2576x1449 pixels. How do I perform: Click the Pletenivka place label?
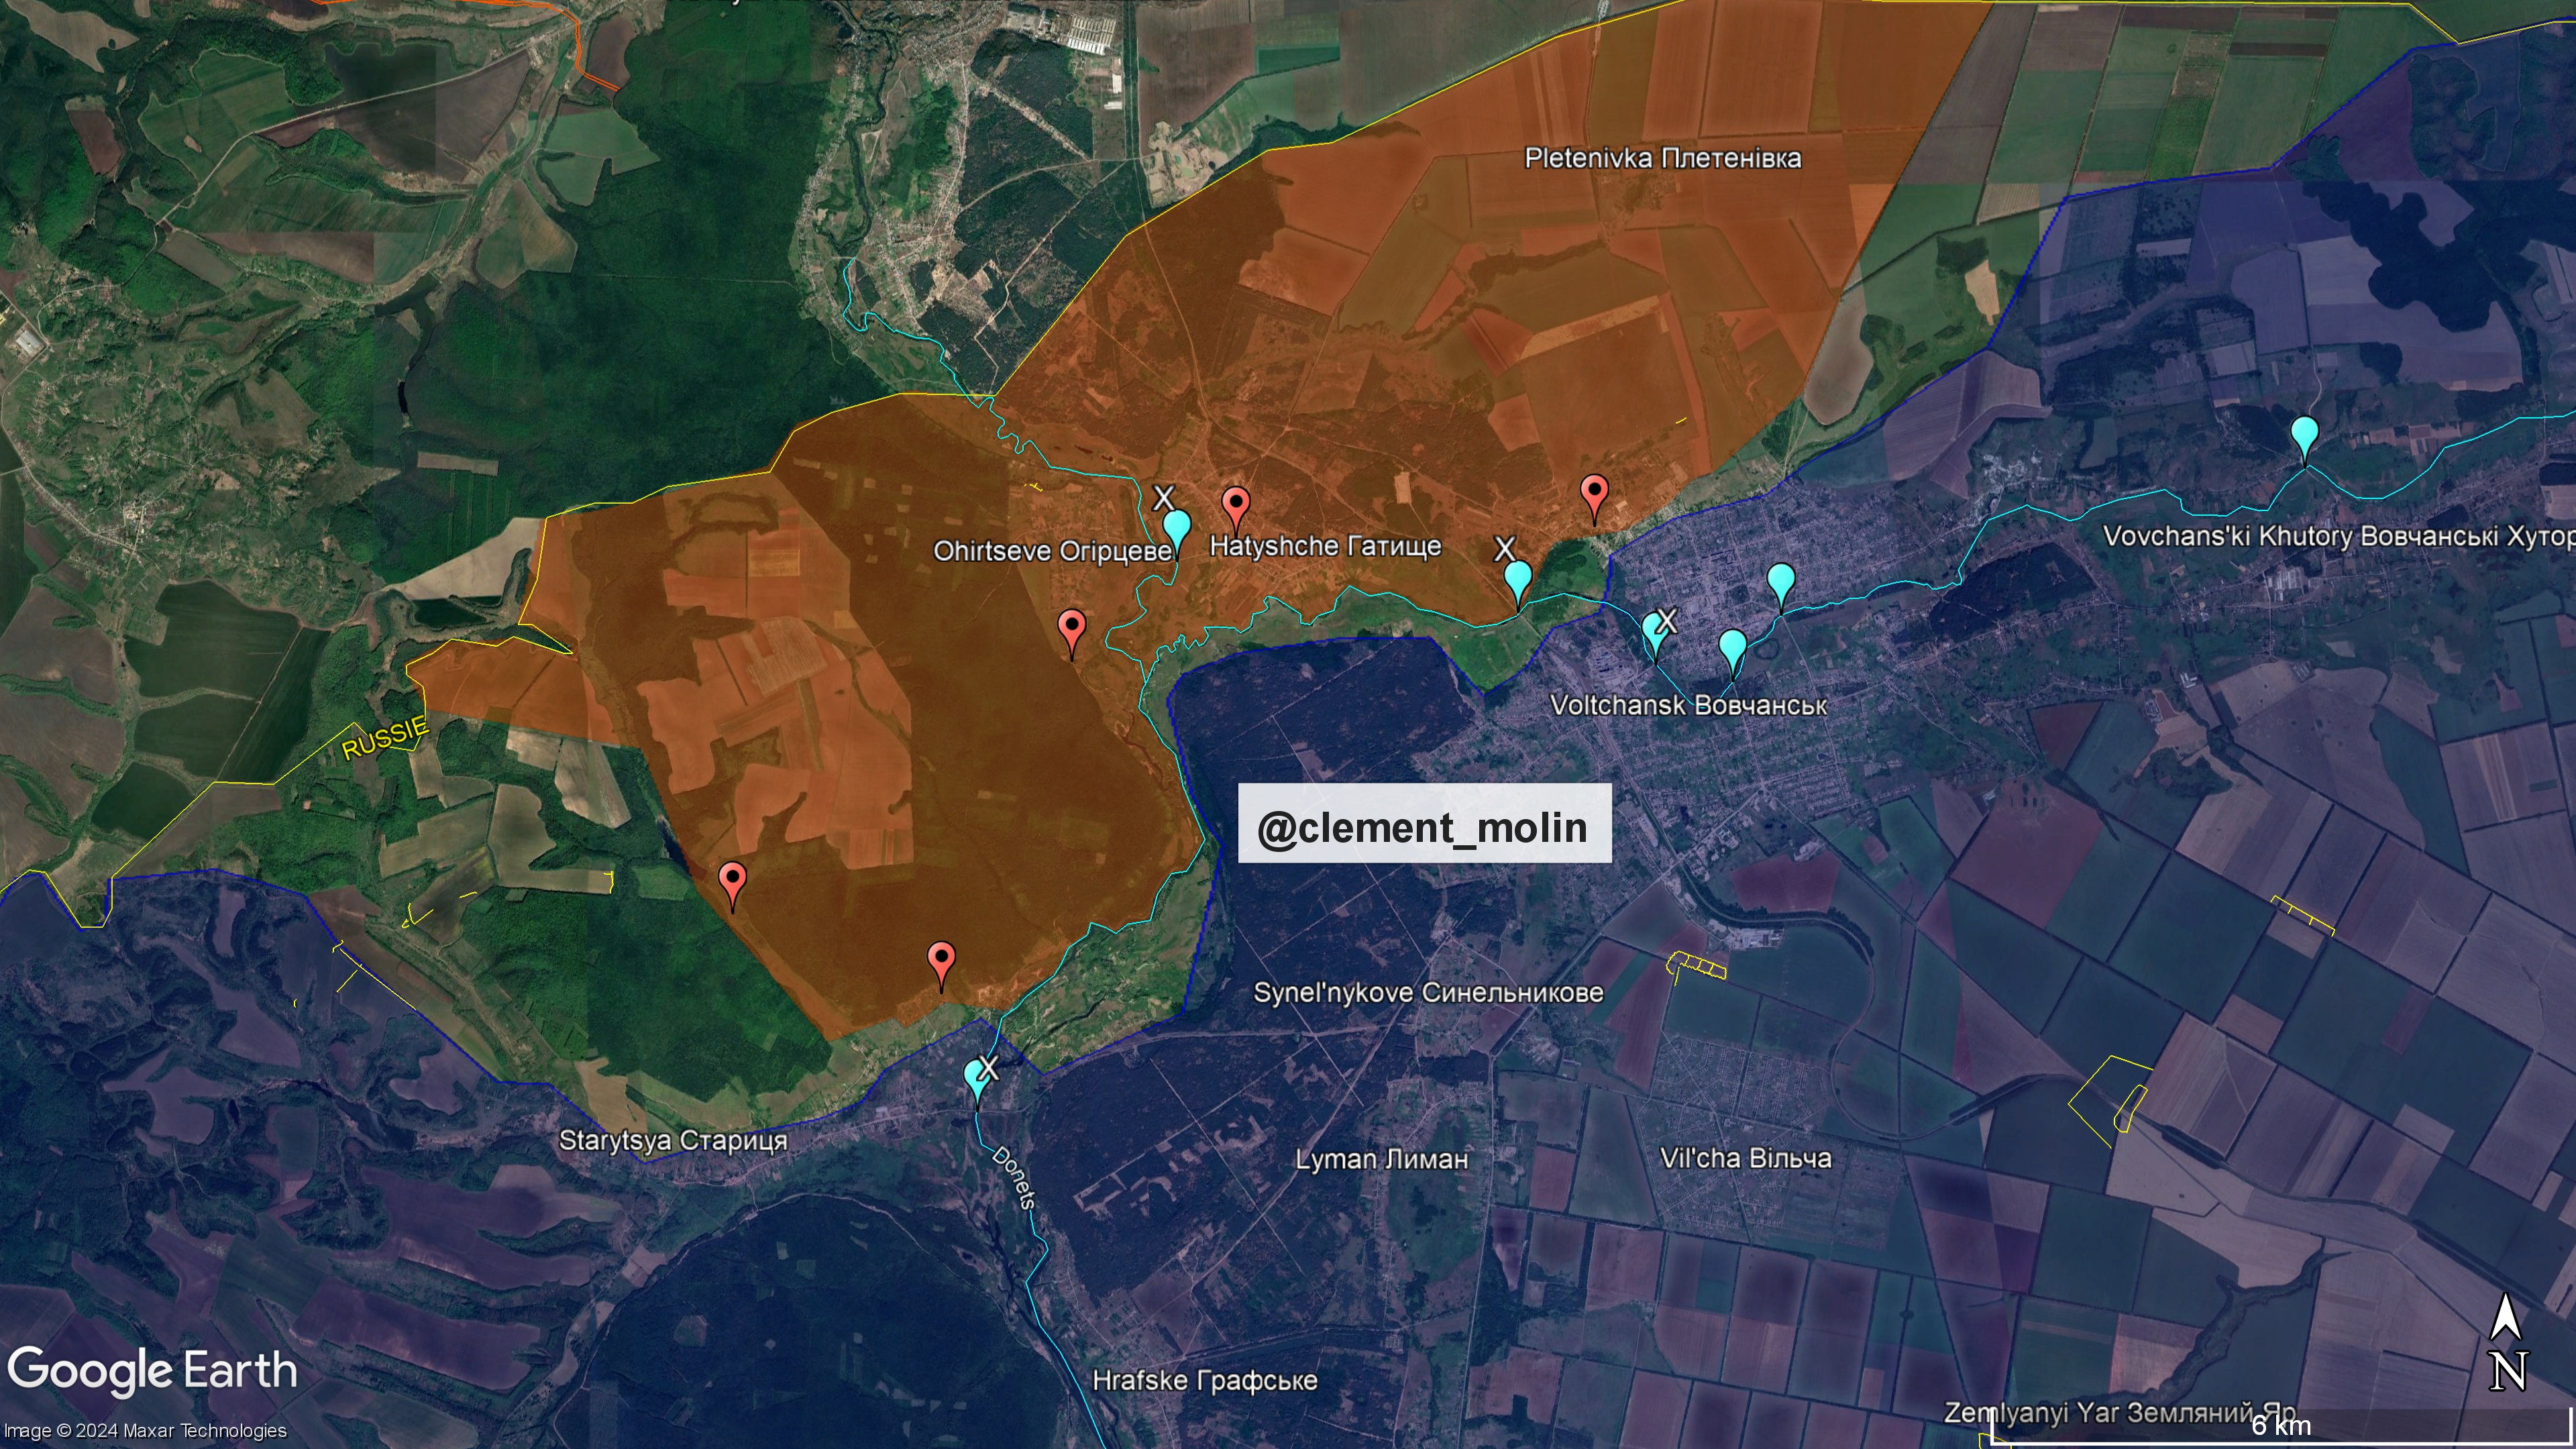[1662, 158]
